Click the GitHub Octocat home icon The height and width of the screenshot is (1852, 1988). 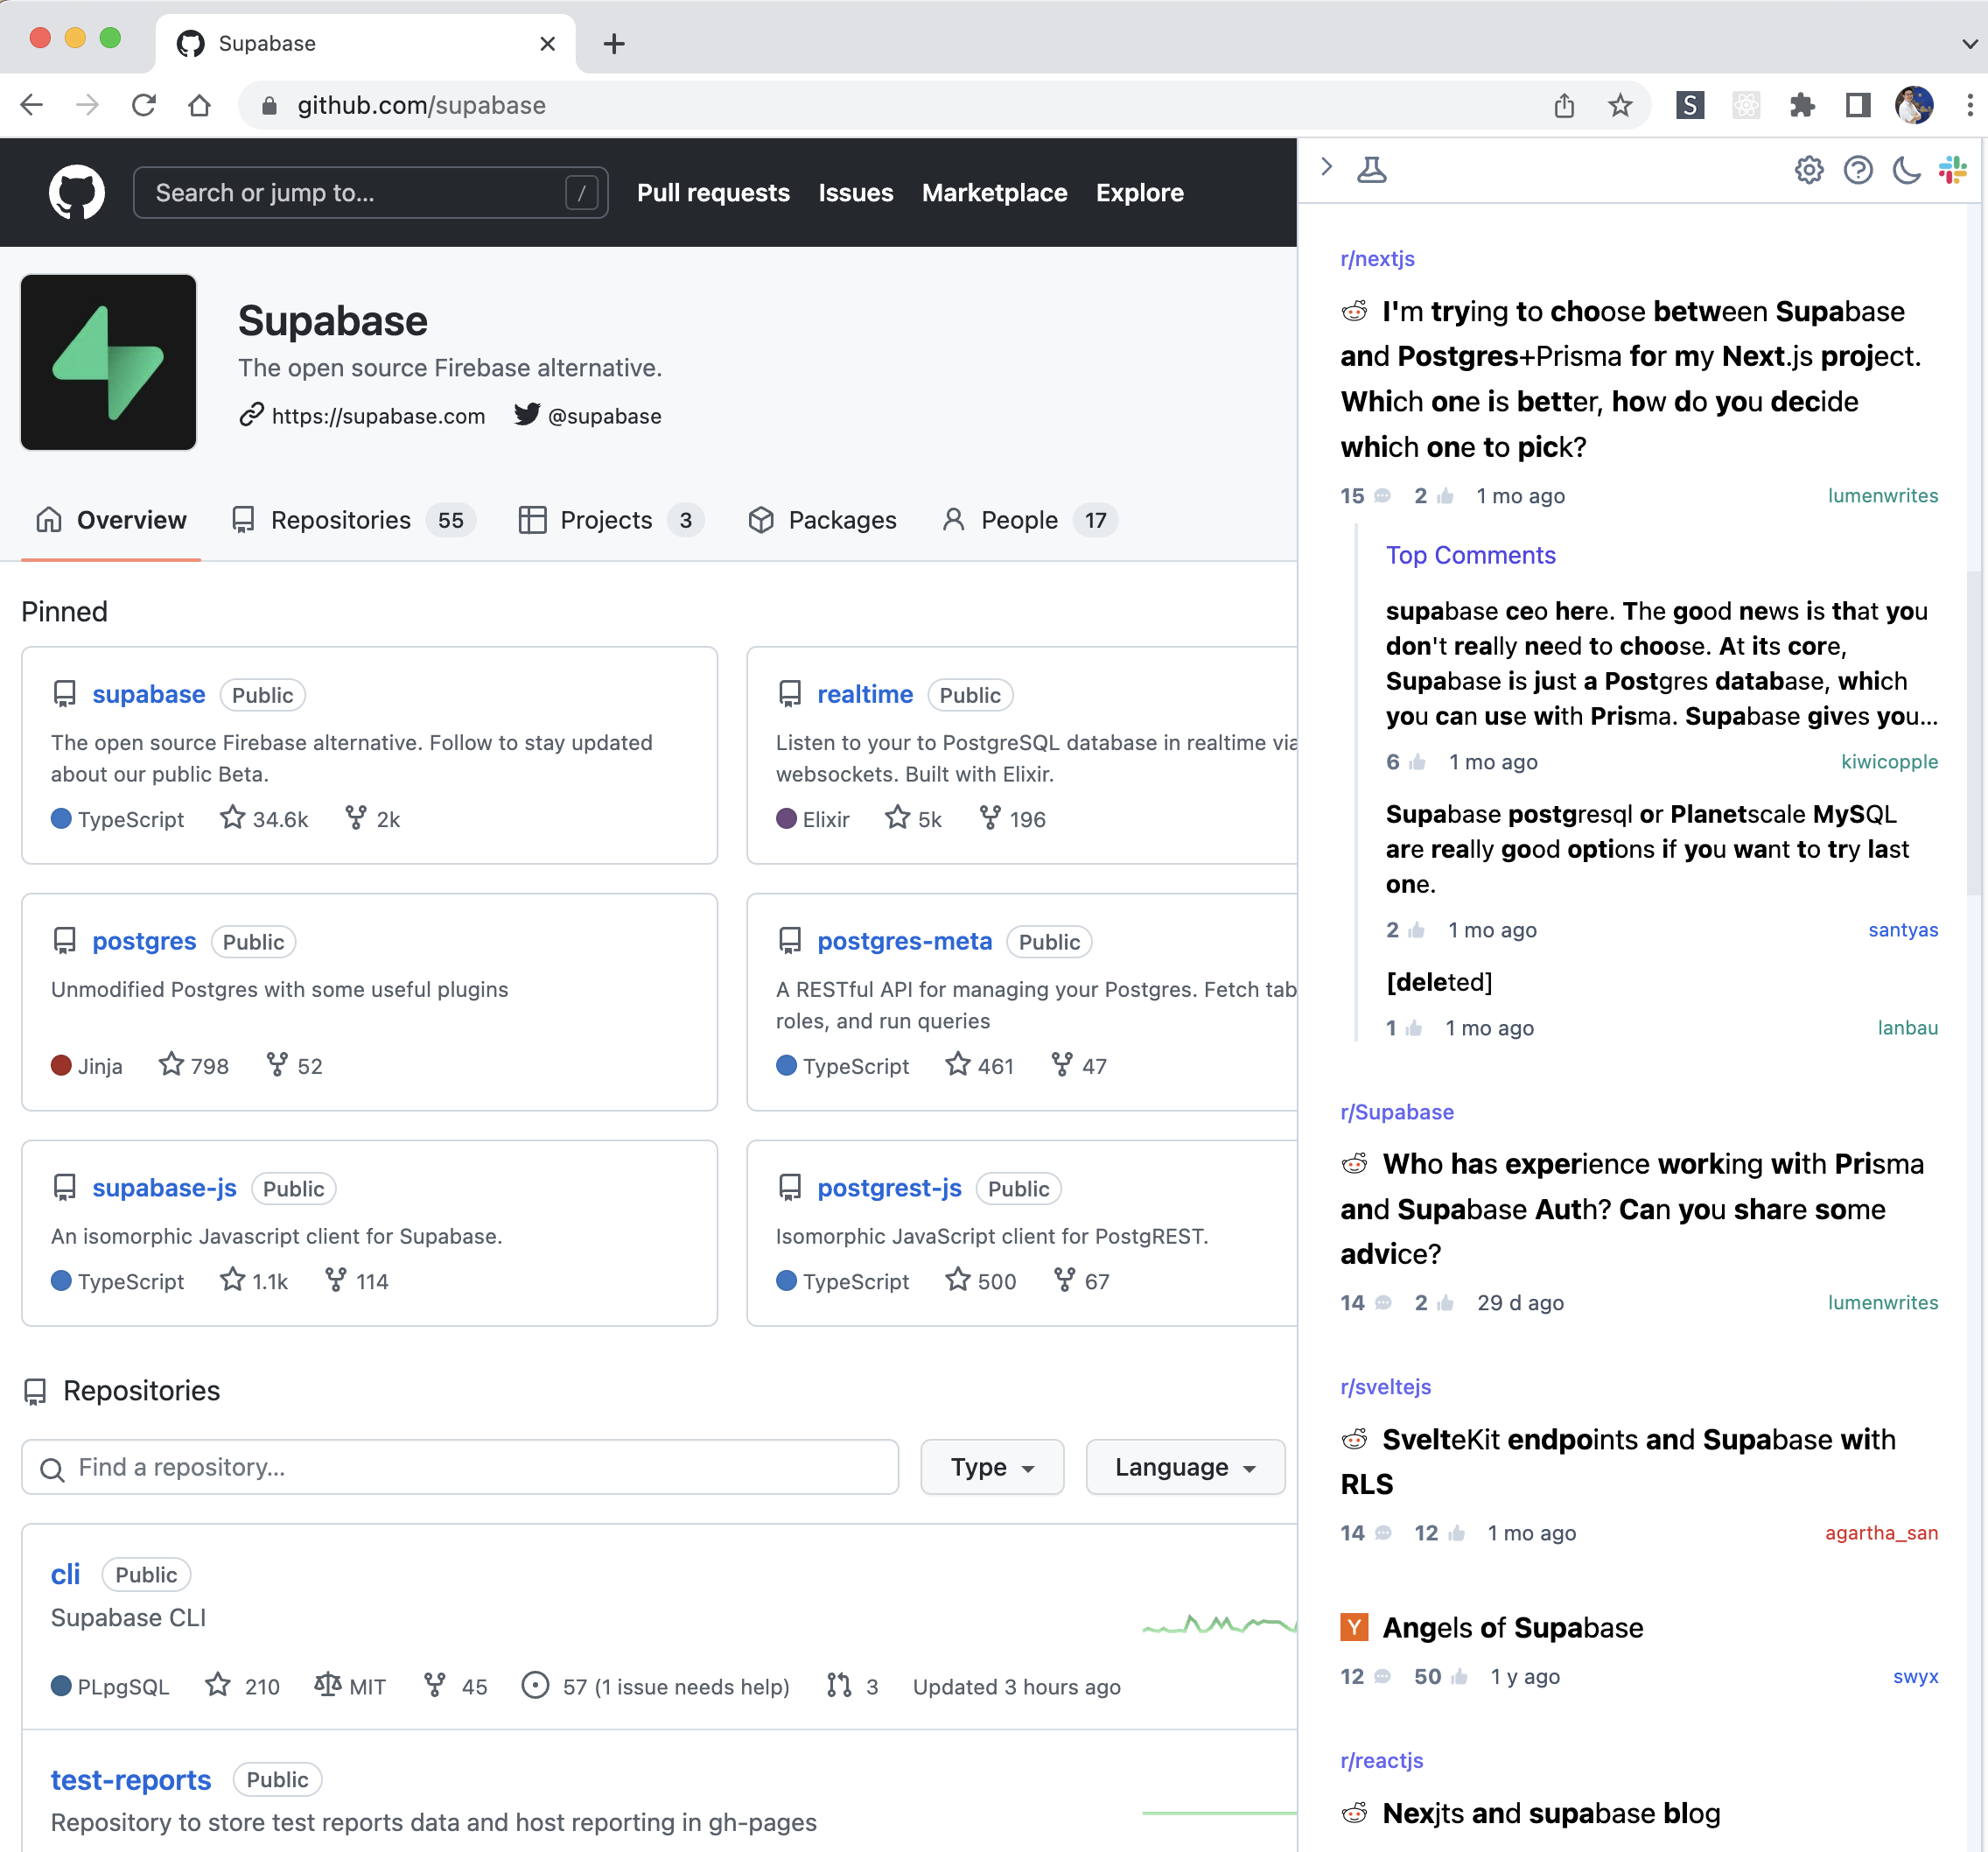tap(79, 192)
